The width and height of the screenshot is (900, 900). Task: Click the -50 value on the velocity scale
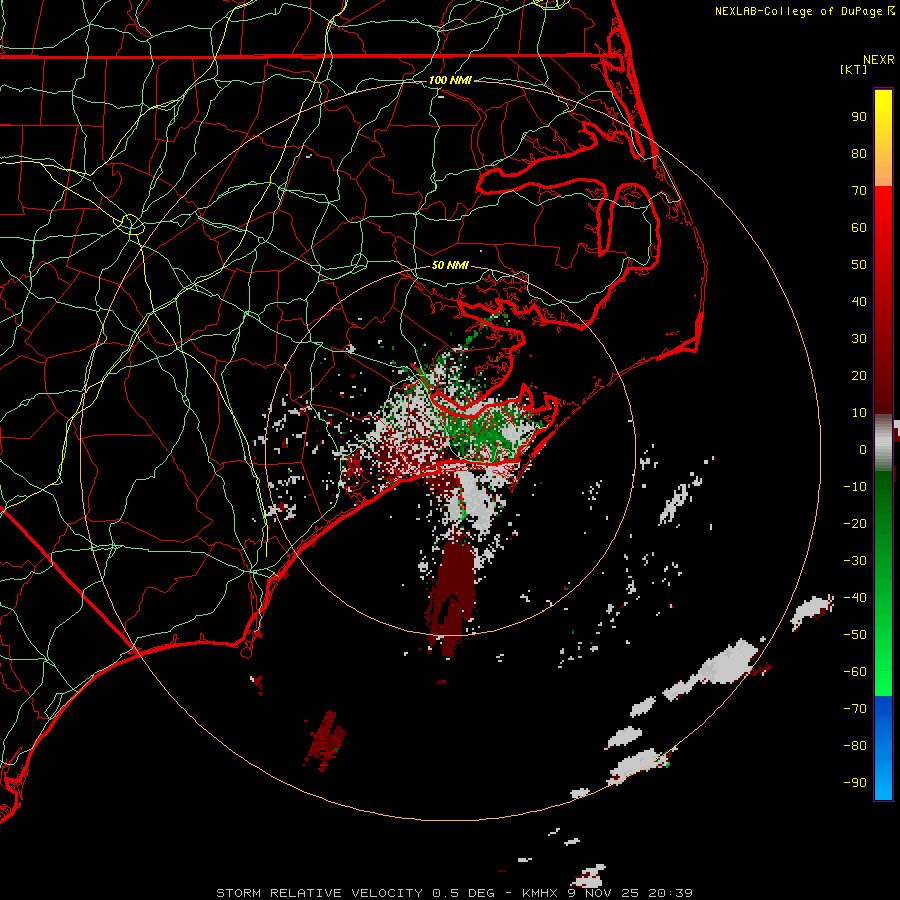click(855, 635)
